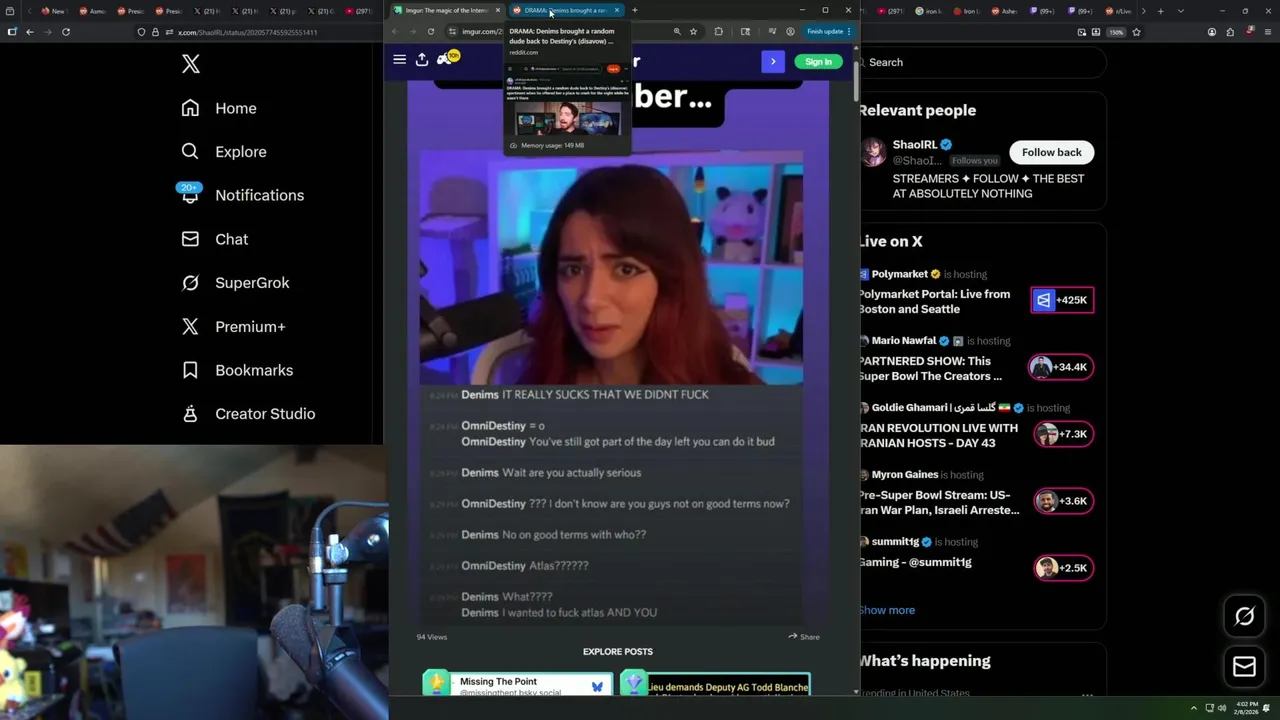Bookmark the X page with star in Firefox
Viewport: 1280px width, 720px height.
(x=1137, y=32)
